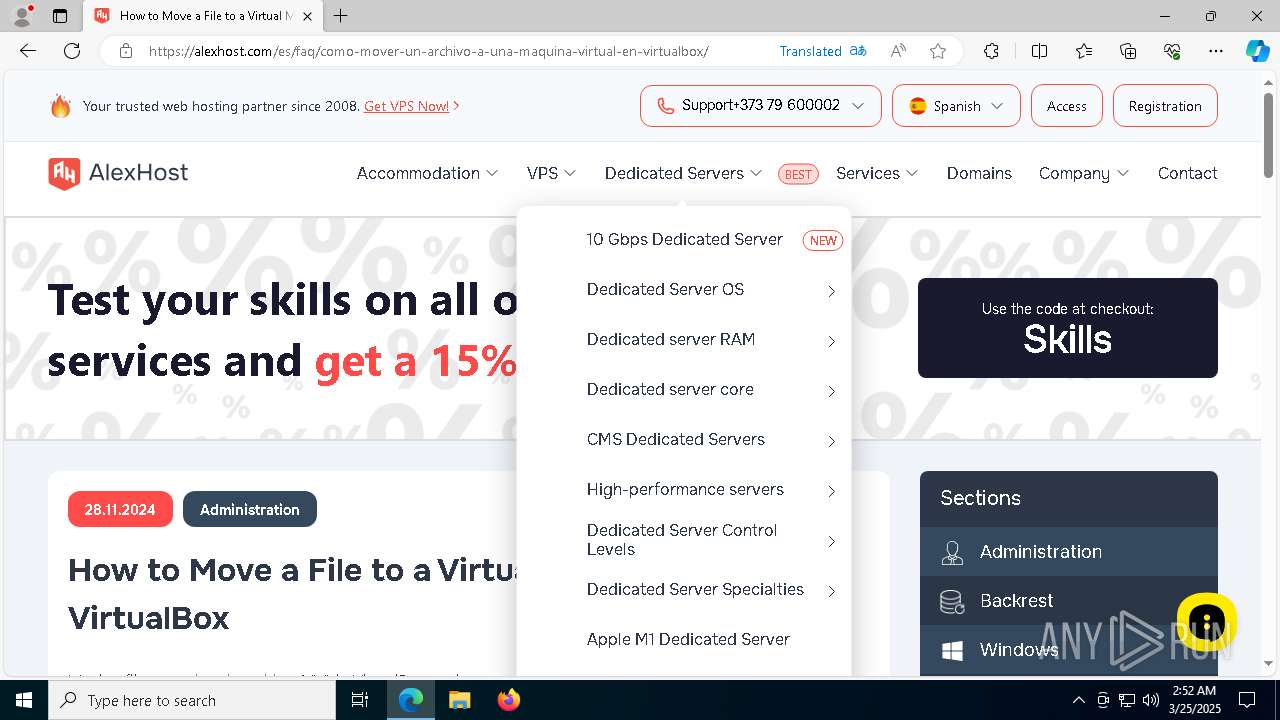Image resolution: width=1280 pixels, height=720 pixels.
Task: Click the taskbar search box
Action: tap(192, 700)
